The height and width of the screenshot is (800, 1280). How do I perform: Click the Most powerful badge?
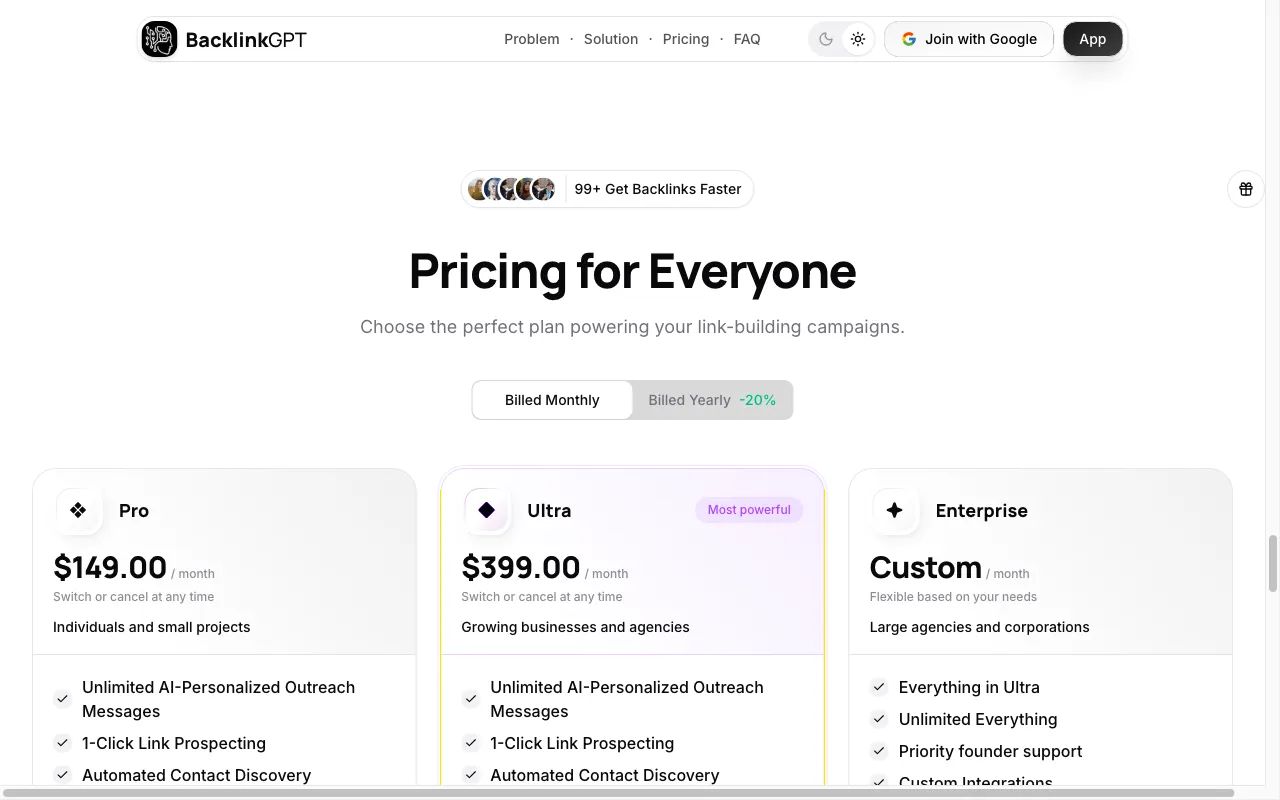pos(749,510)
